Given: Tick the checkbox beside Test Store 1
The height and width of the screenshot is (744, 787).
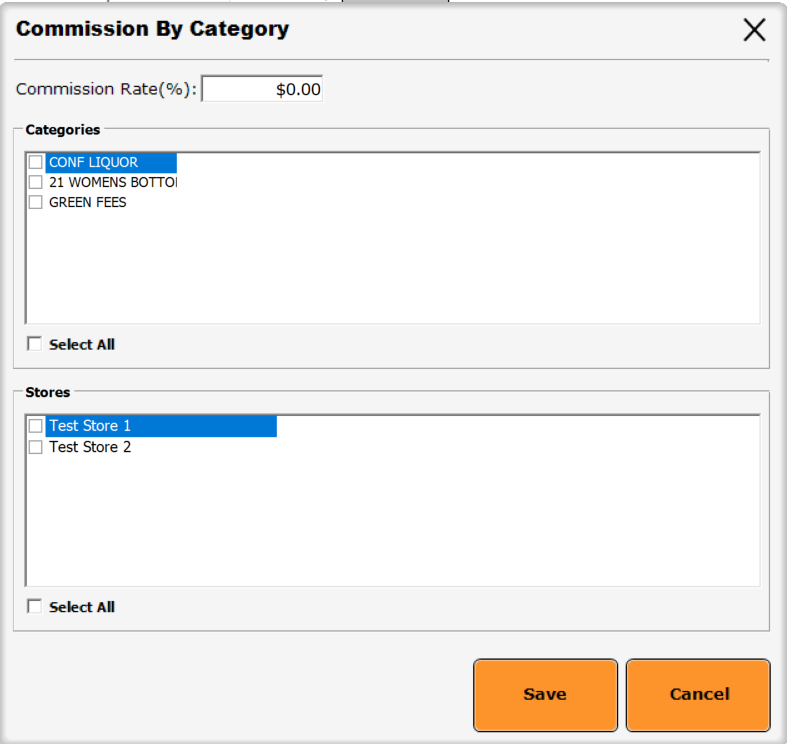Looking at the screenshot, I should pos(36,426).
